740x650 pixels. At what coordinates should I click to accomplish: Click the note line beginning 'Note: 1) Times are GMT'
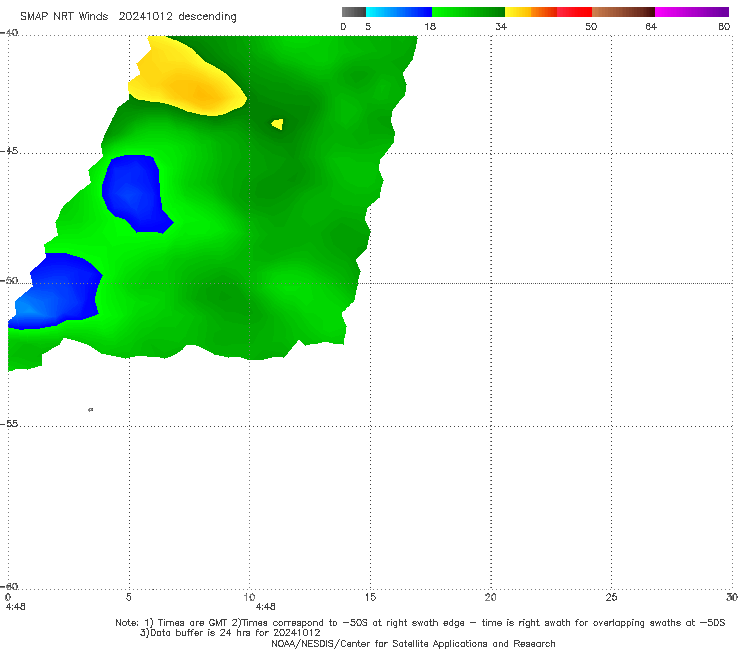420,623
